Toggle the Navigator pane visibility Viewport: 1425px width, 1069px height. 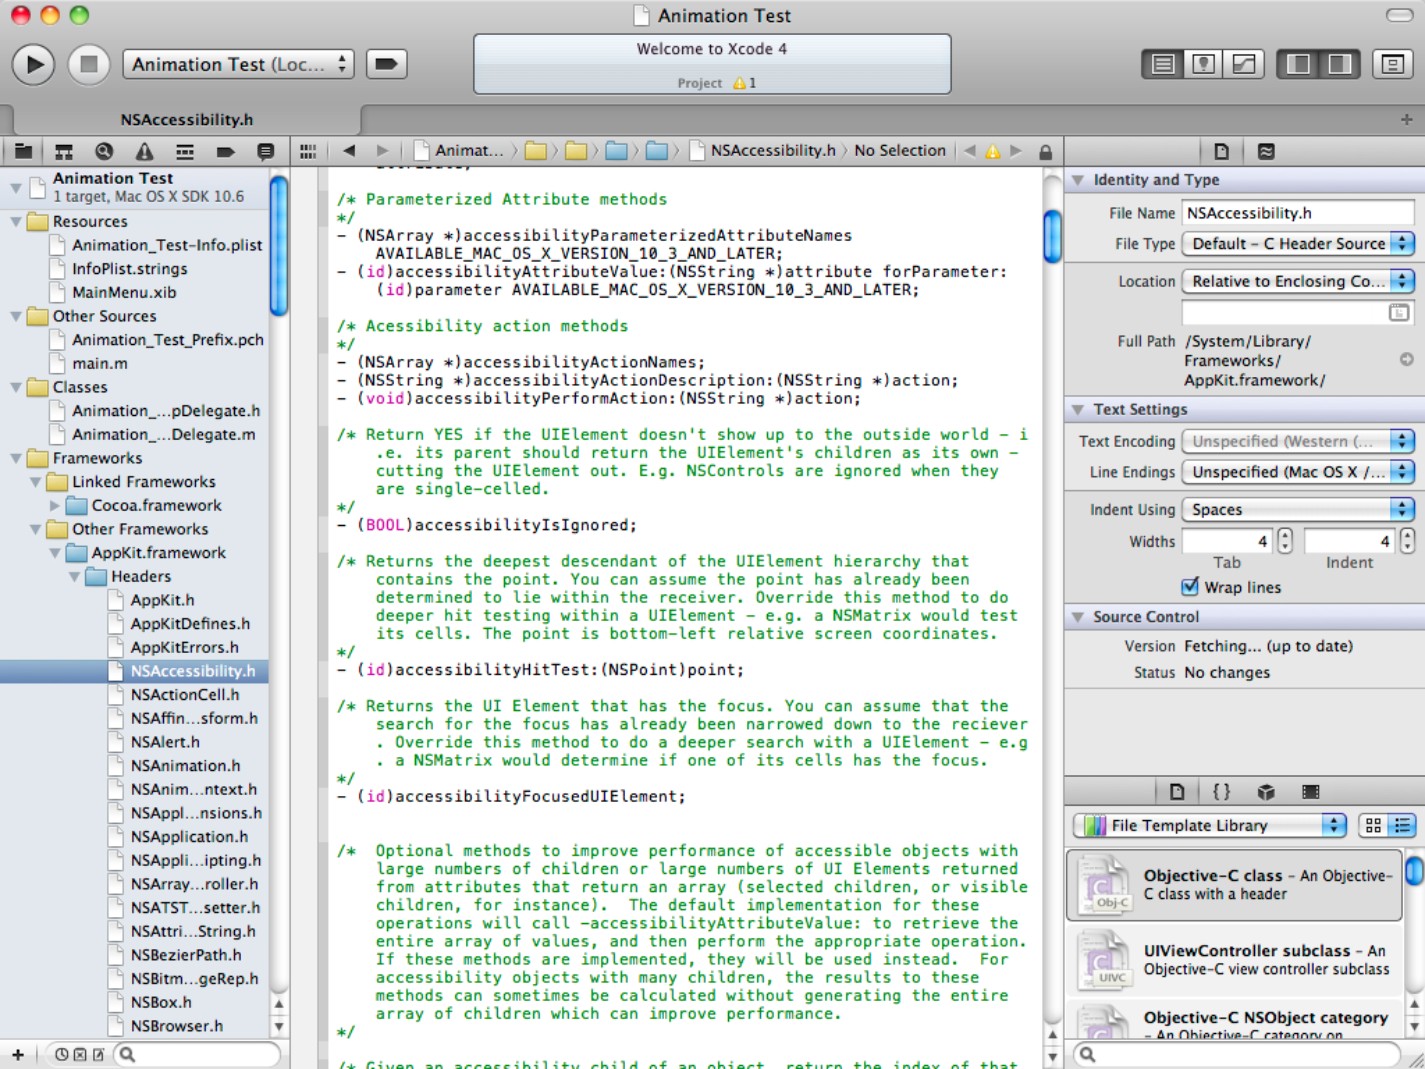click(x=1298, y=64)
